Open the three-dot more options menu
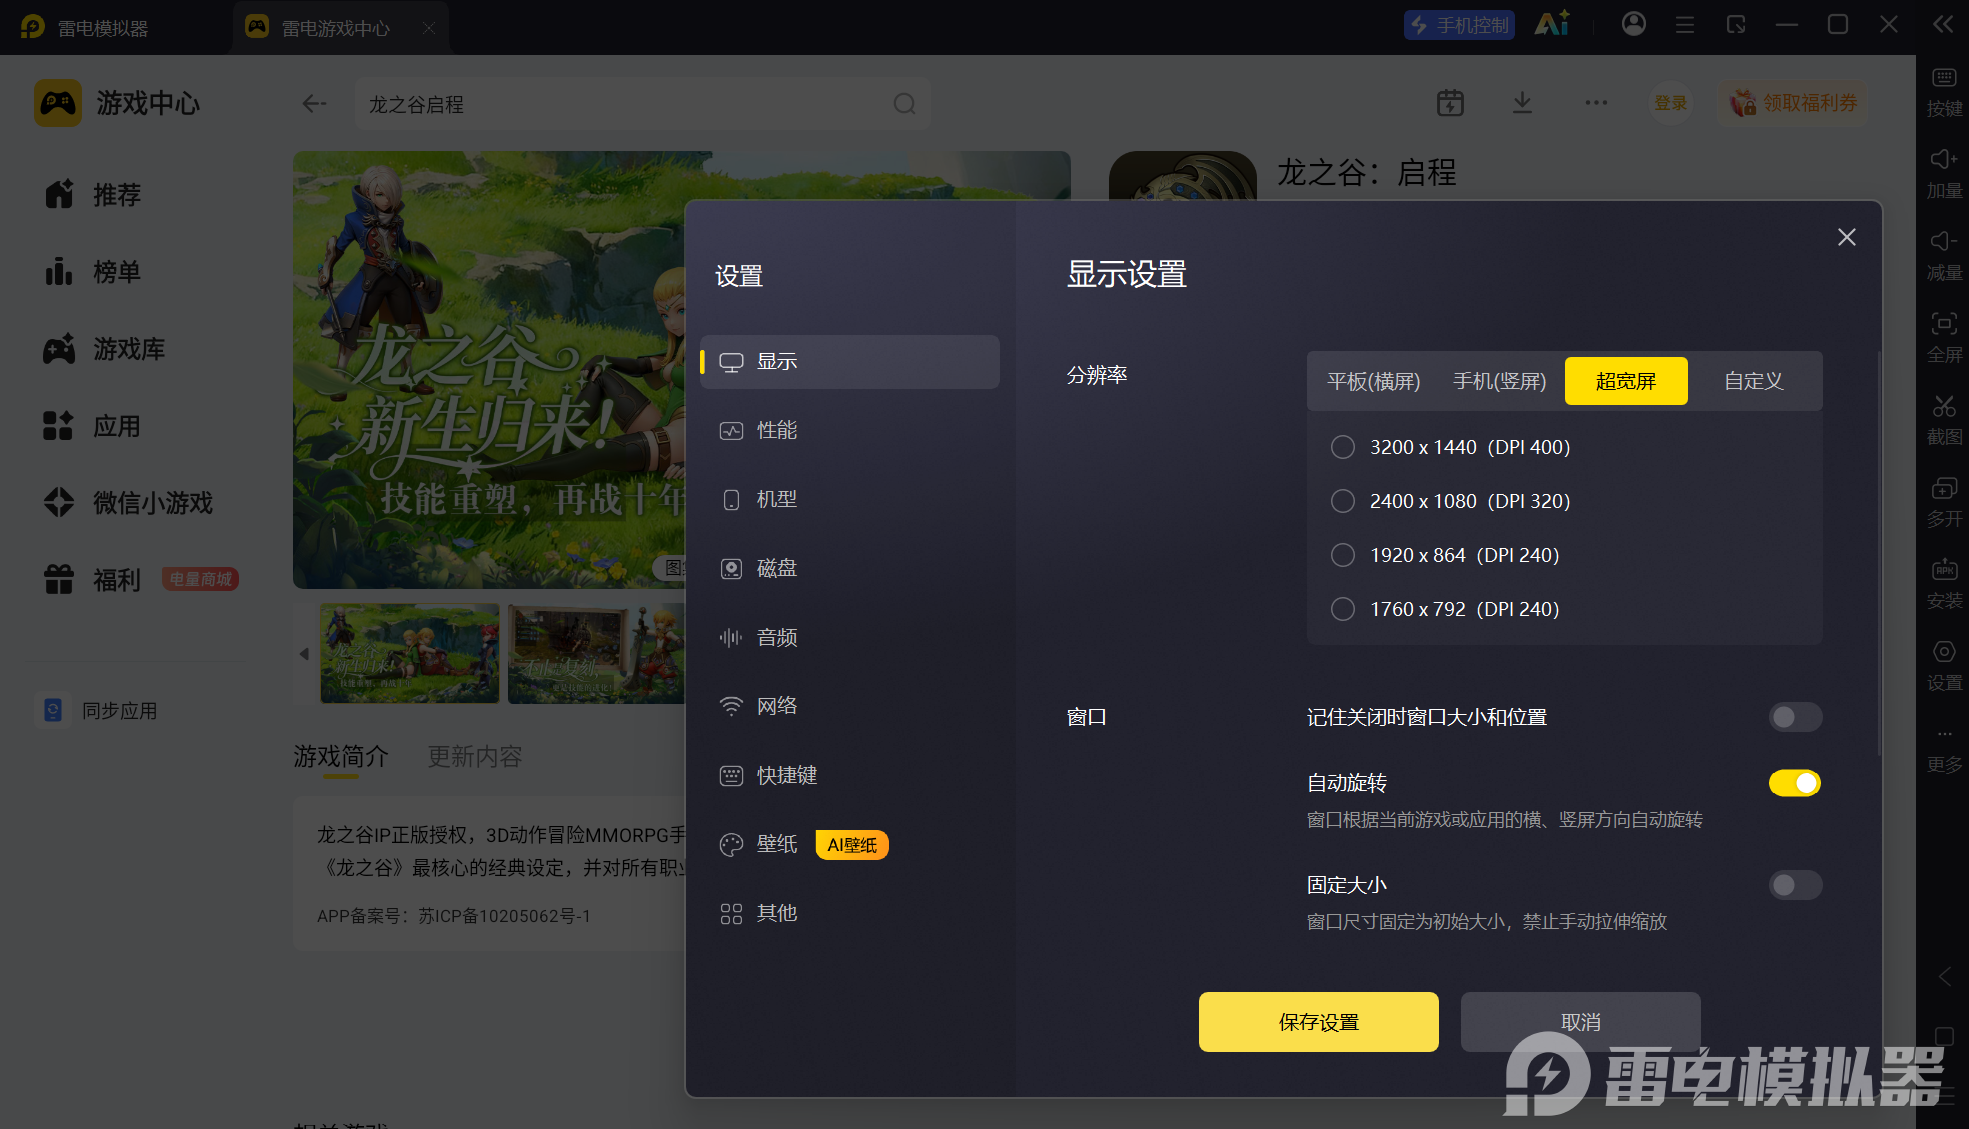 click(1596, 103)
